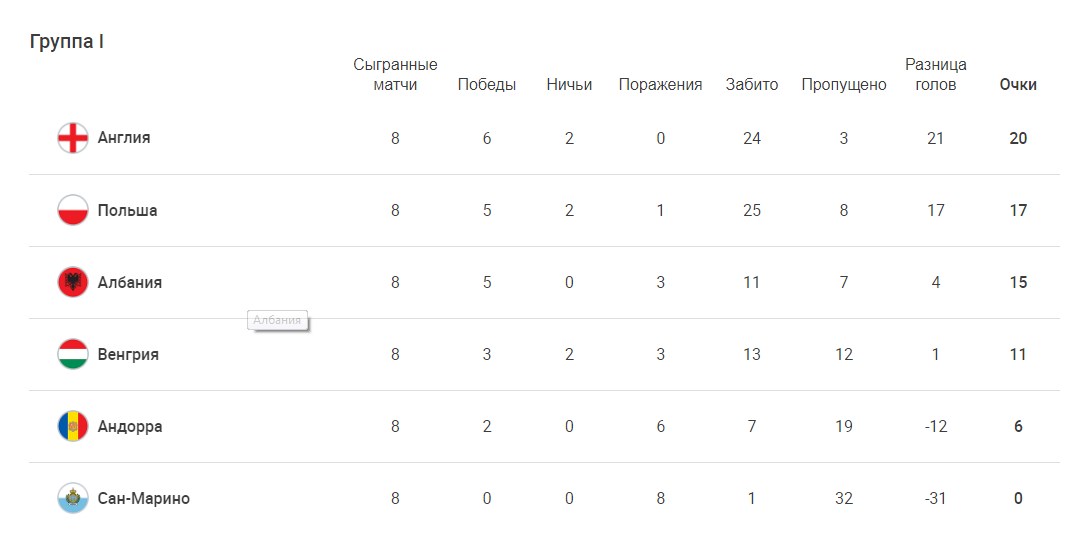Open the Албания team link
Viewport: 1088px width, 548px height.
(129, 282)
